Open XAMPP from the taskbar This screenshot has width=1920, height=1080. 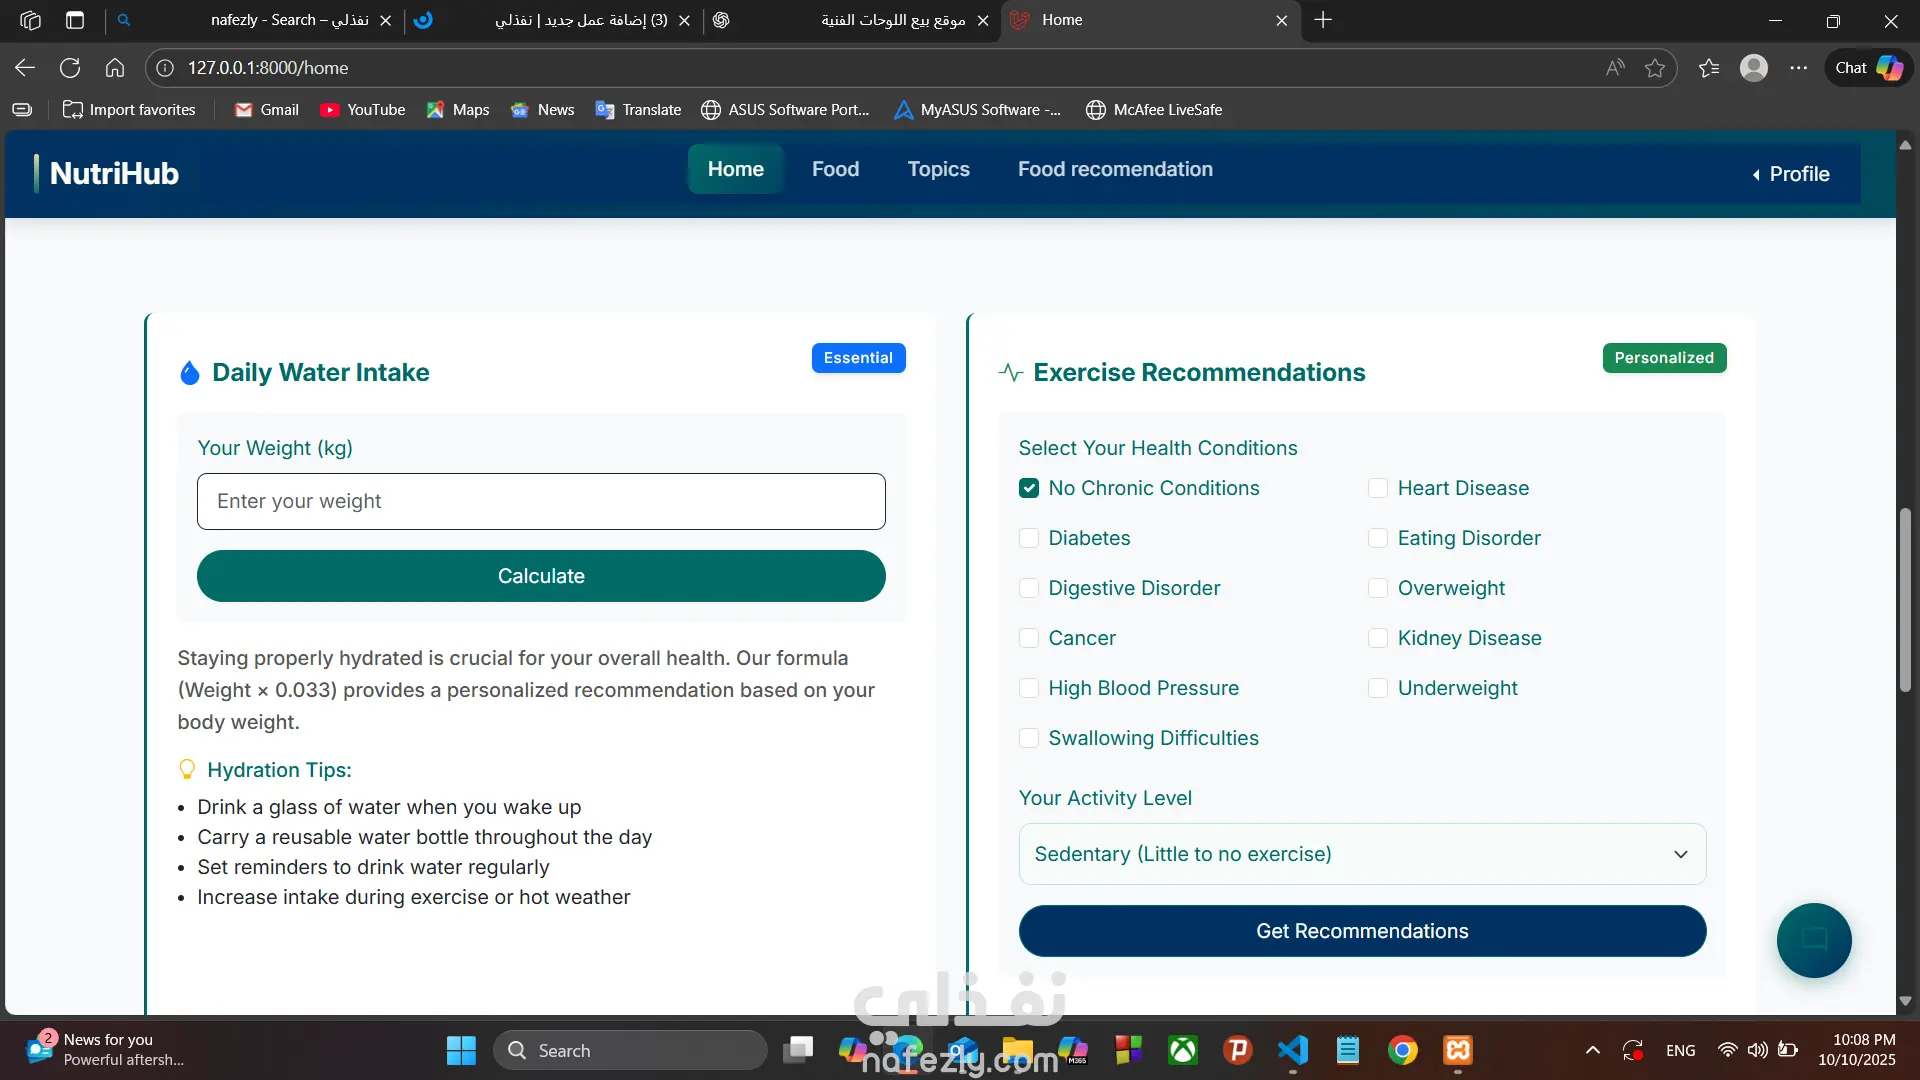1458,1050
